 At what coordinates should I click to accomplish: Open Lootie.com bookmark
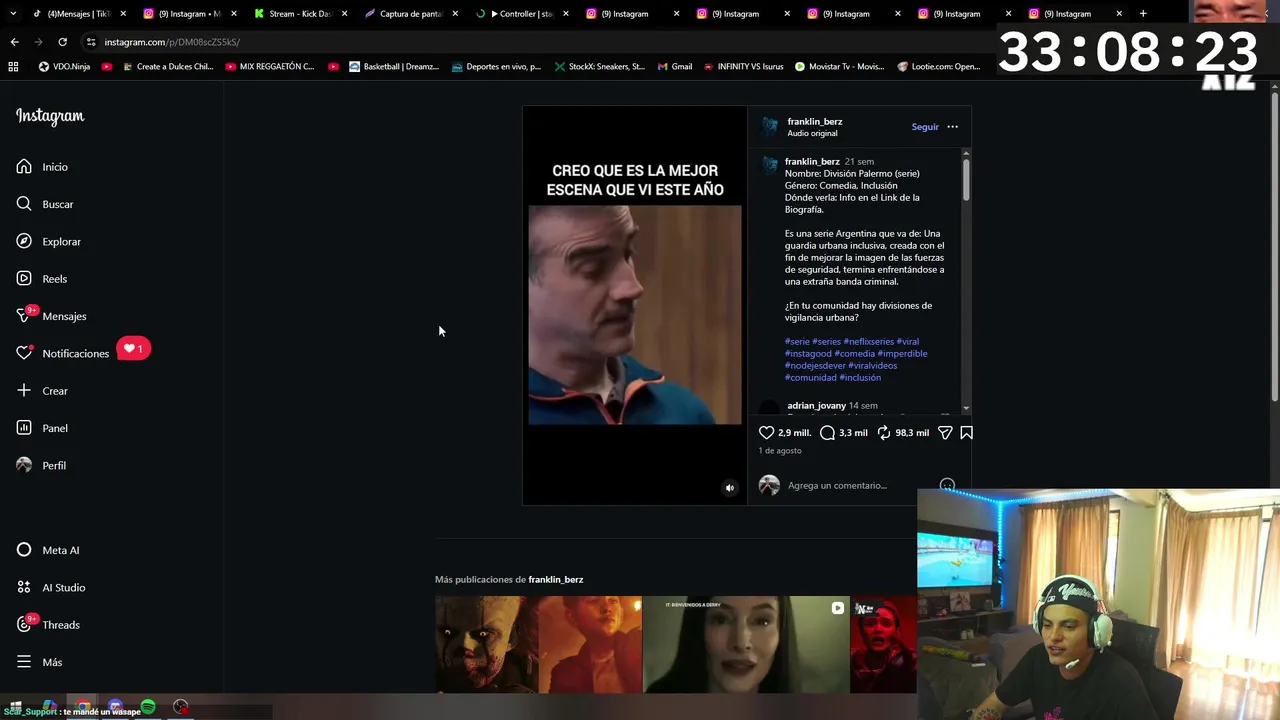pos(939,67)
